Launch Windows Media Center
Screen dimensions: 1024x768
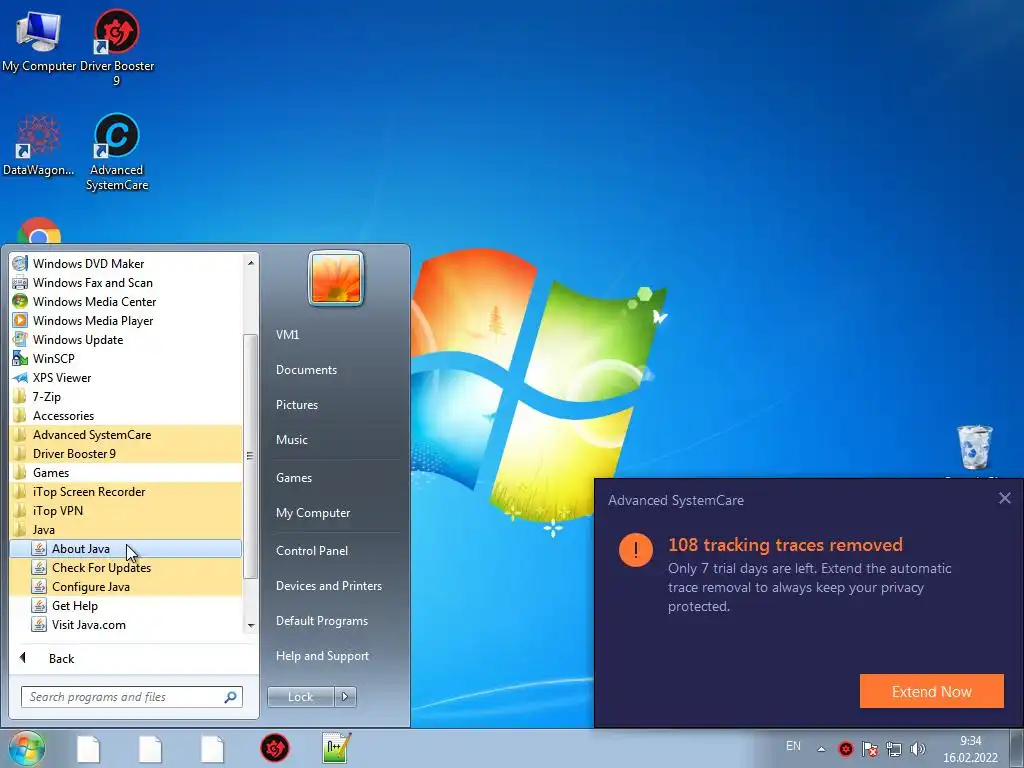(125, 302)
